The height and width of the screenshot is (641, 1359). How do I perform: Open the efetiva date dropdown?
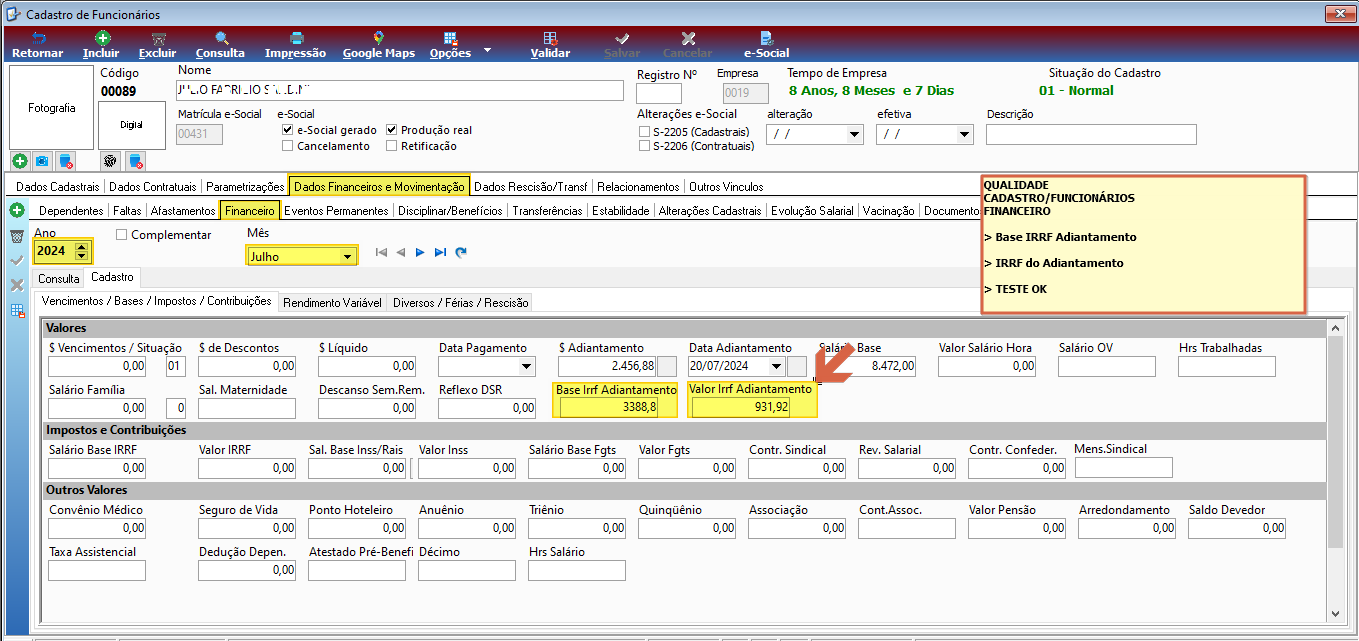point(965,134)
